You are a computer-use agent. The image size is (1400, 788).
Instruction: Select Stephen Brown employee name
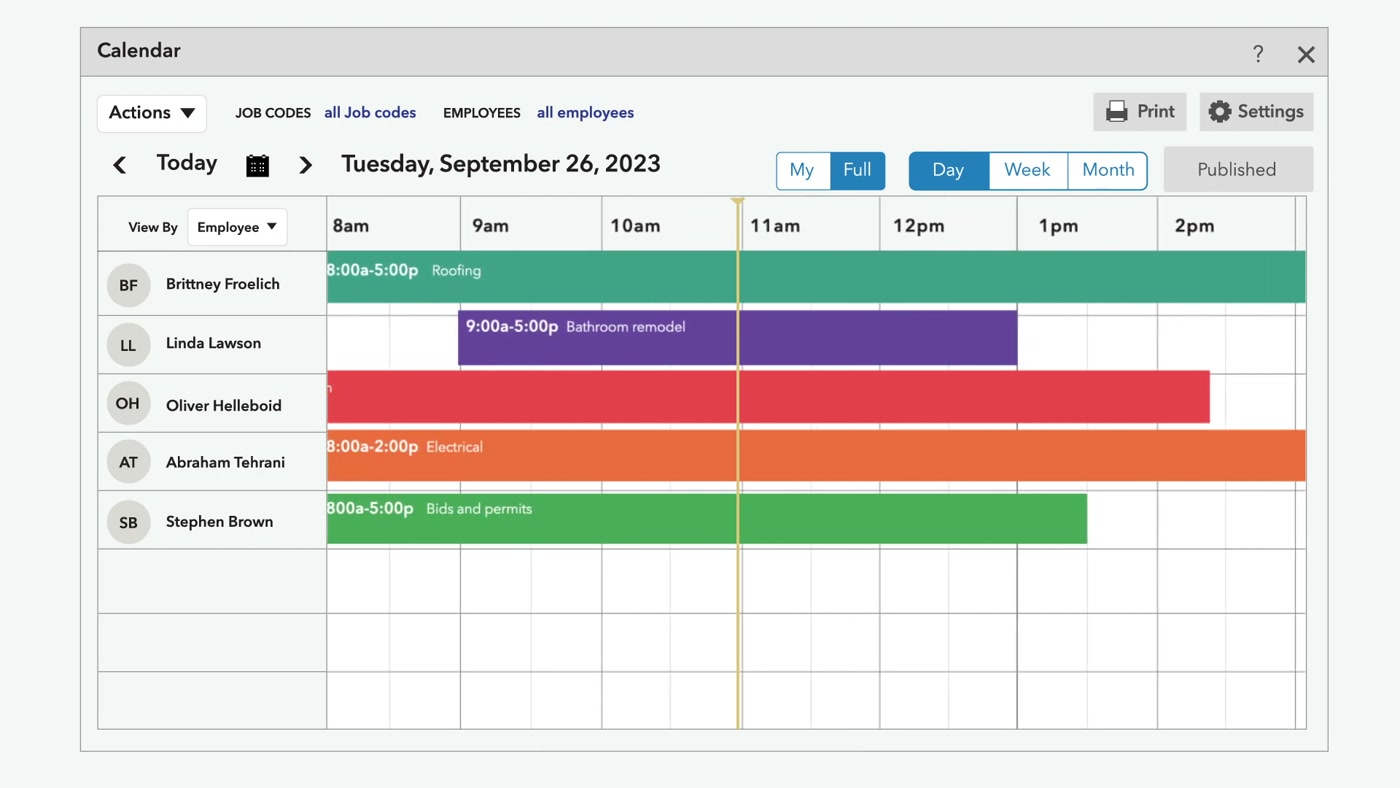[219, 521]
